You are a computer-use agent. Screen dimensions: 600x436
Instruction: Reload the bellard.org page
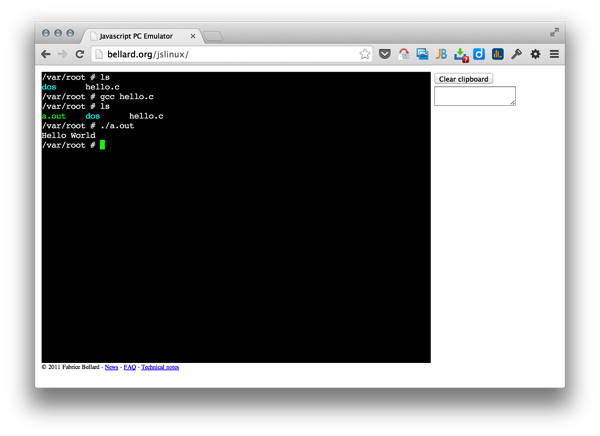(x=80, y=54)
